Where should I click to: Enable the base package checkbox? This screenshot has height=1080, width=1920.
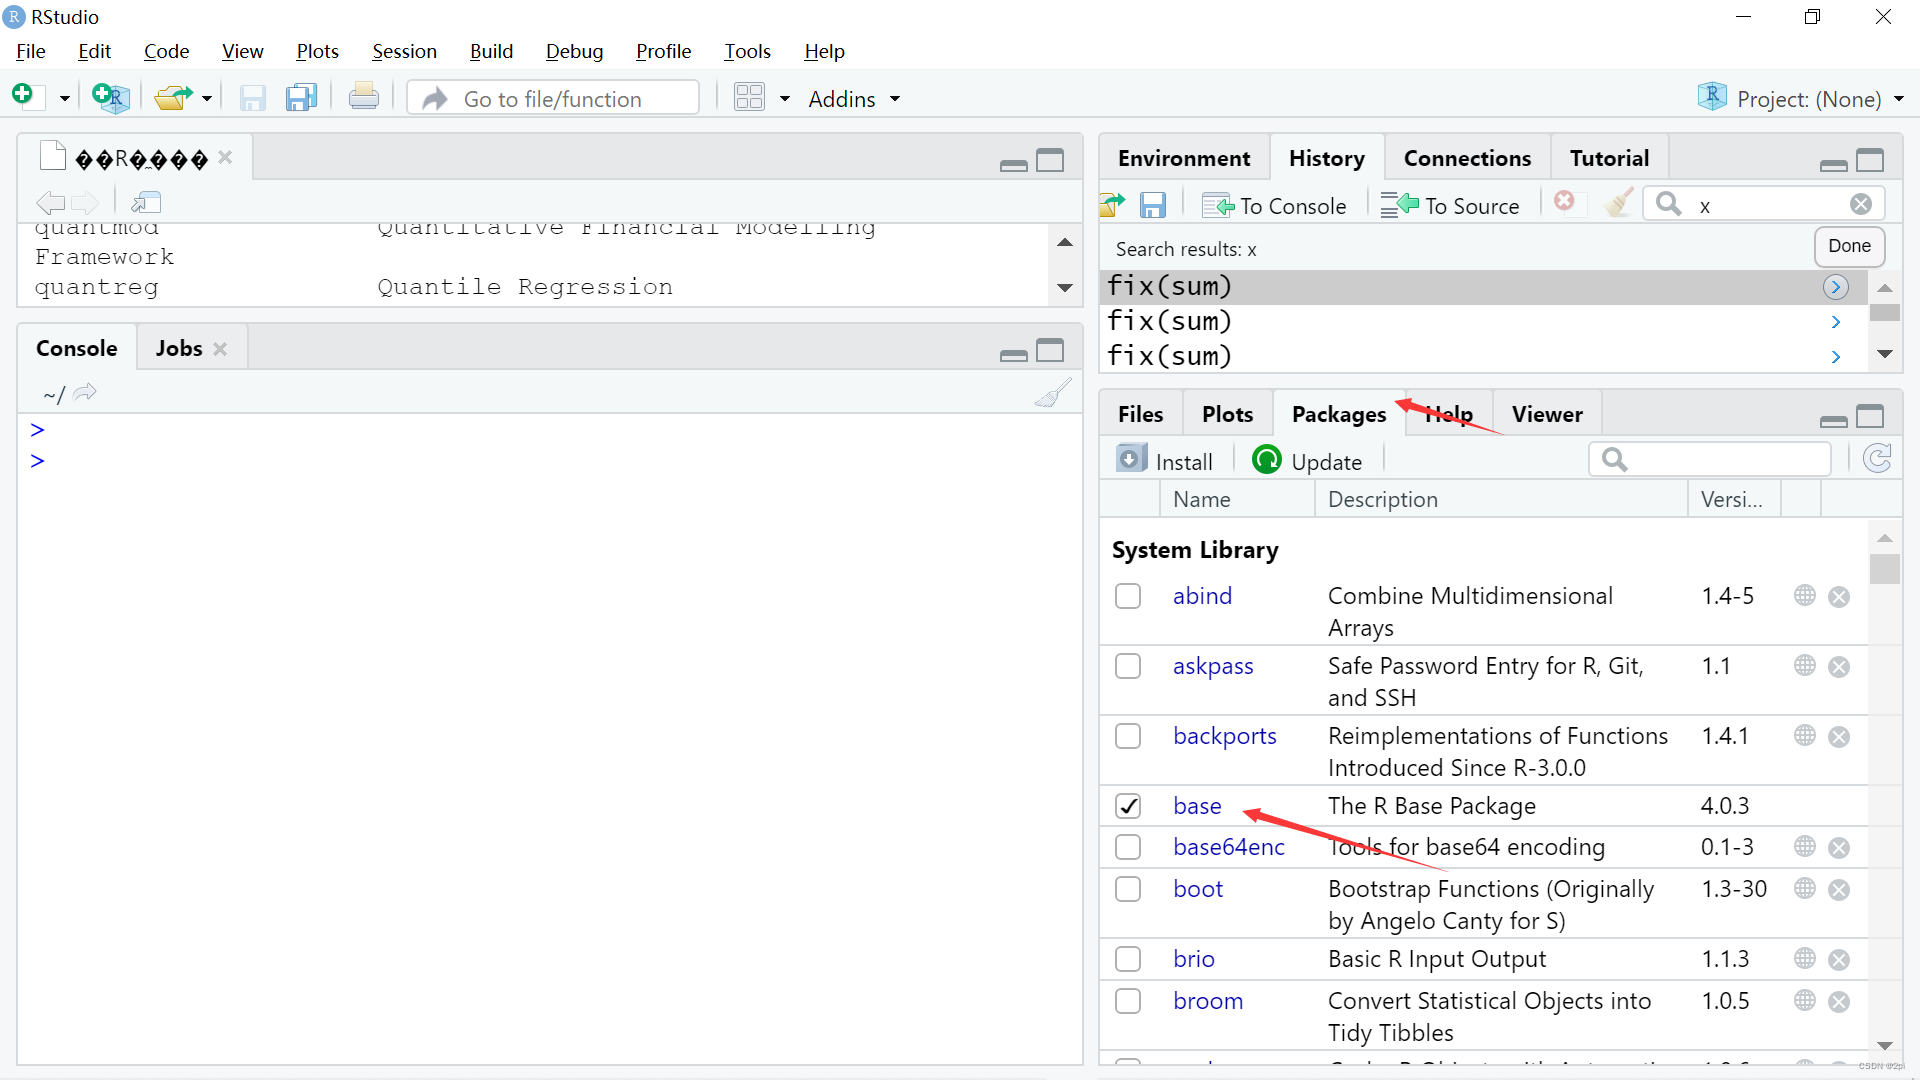[1127, 806]
